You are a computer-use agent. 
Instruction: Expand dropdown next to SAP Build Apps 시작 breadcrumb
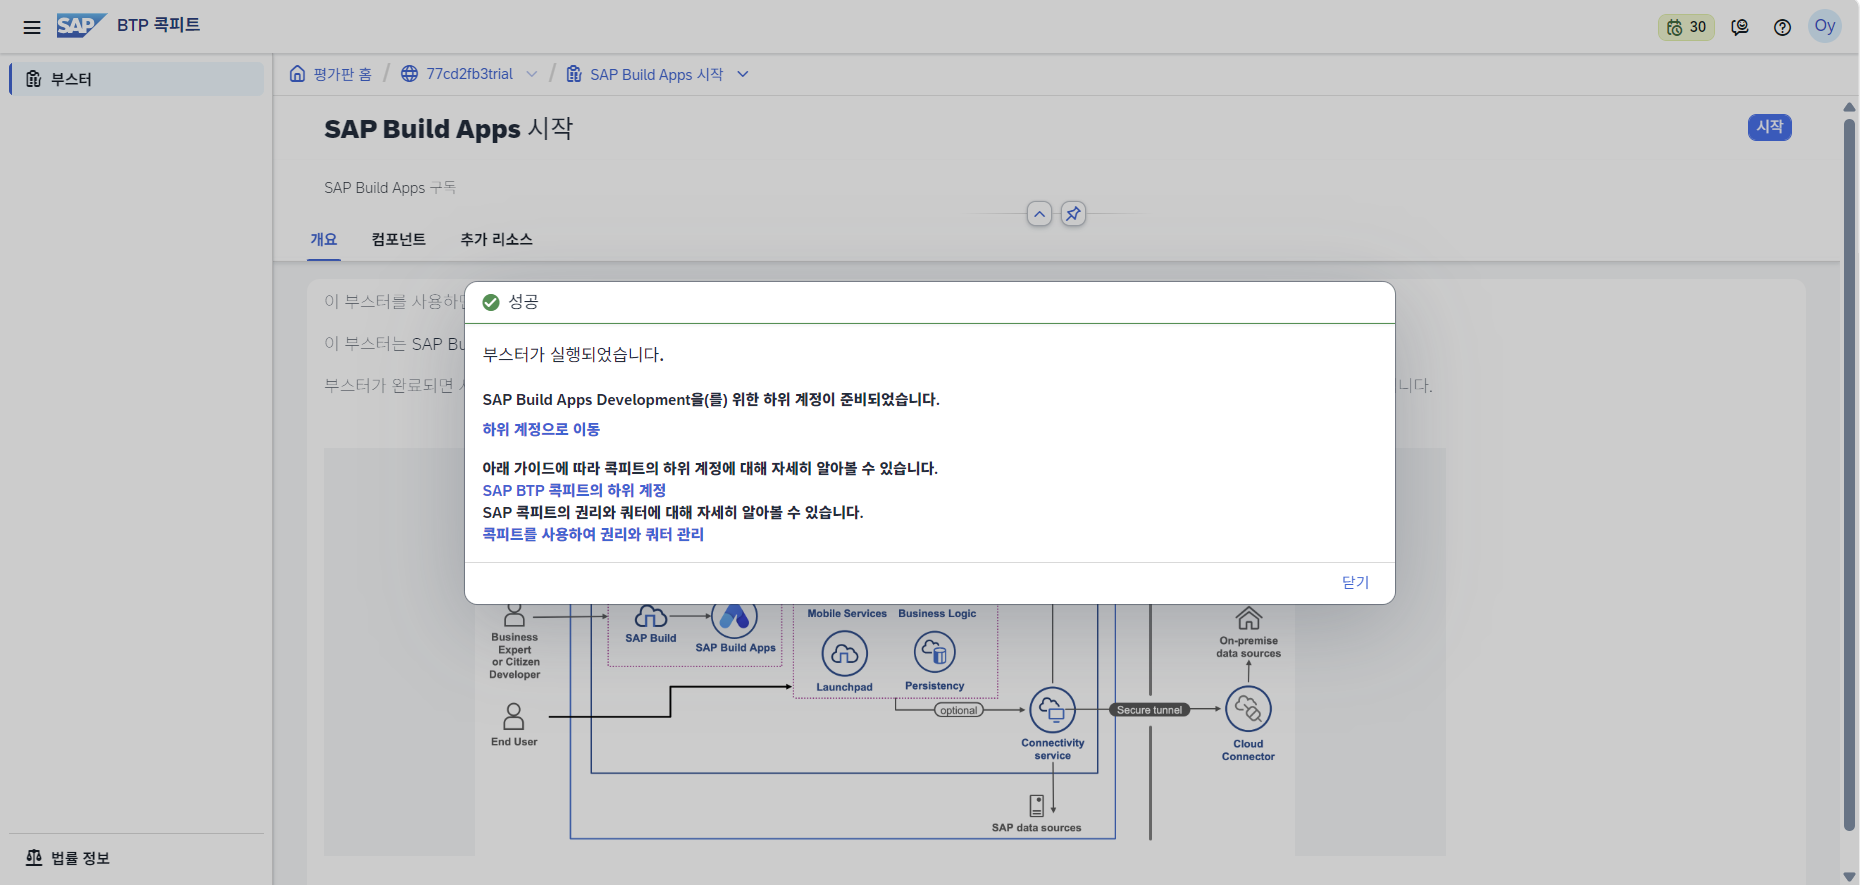click(x=743, y=74)
